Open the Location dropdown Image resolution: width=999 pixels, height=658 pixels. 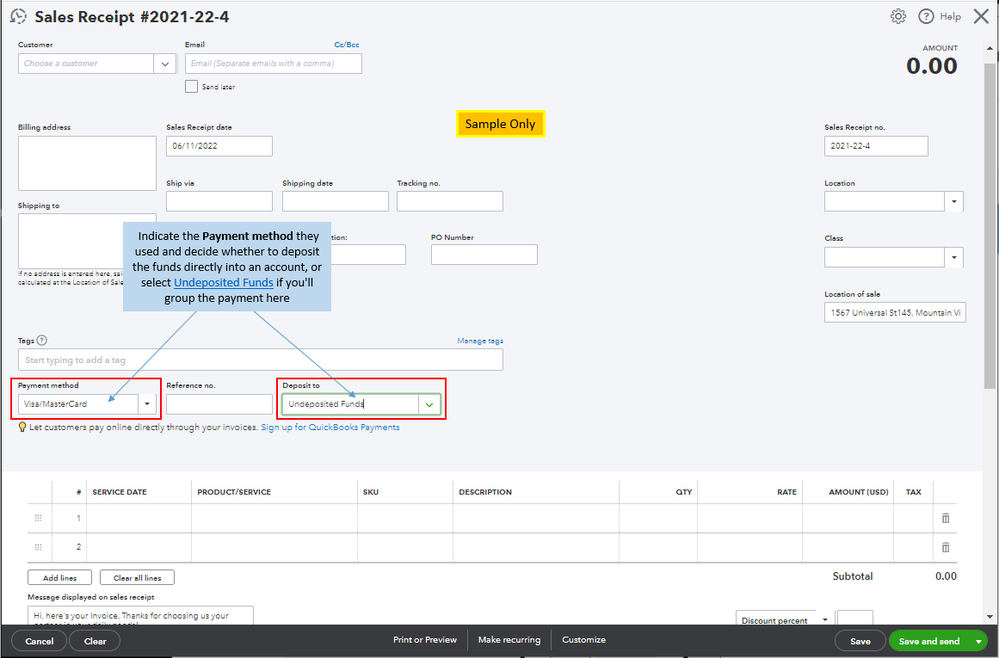(954, 201)
